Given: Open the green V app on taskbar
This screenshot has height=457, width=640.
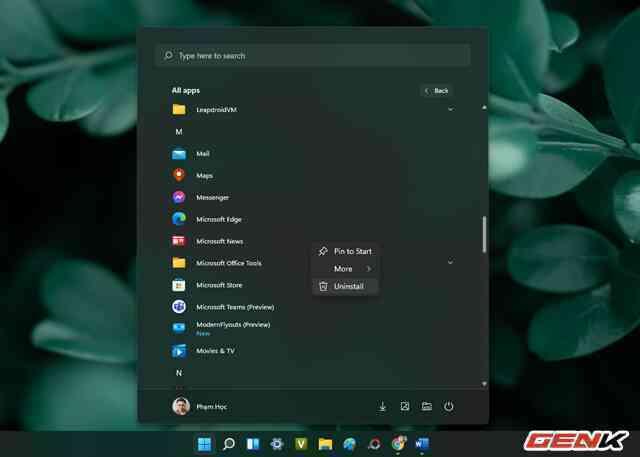Looking at the screenshot, I should pyautogui.click(x=301, y=444).
